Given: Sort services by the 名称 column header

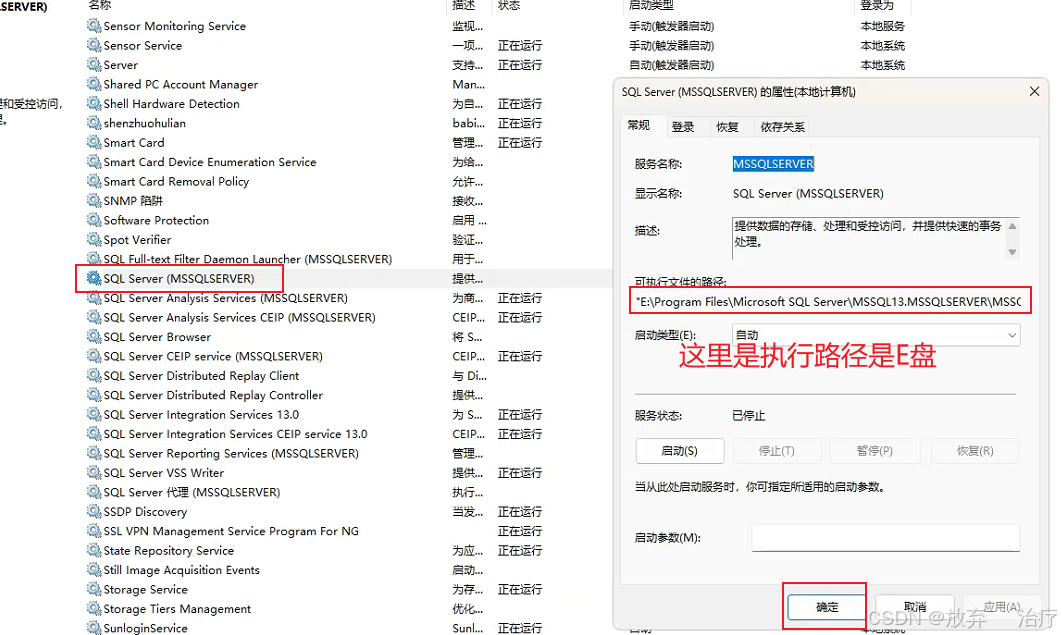Looking at the screenshot, I should click(100, 5).
